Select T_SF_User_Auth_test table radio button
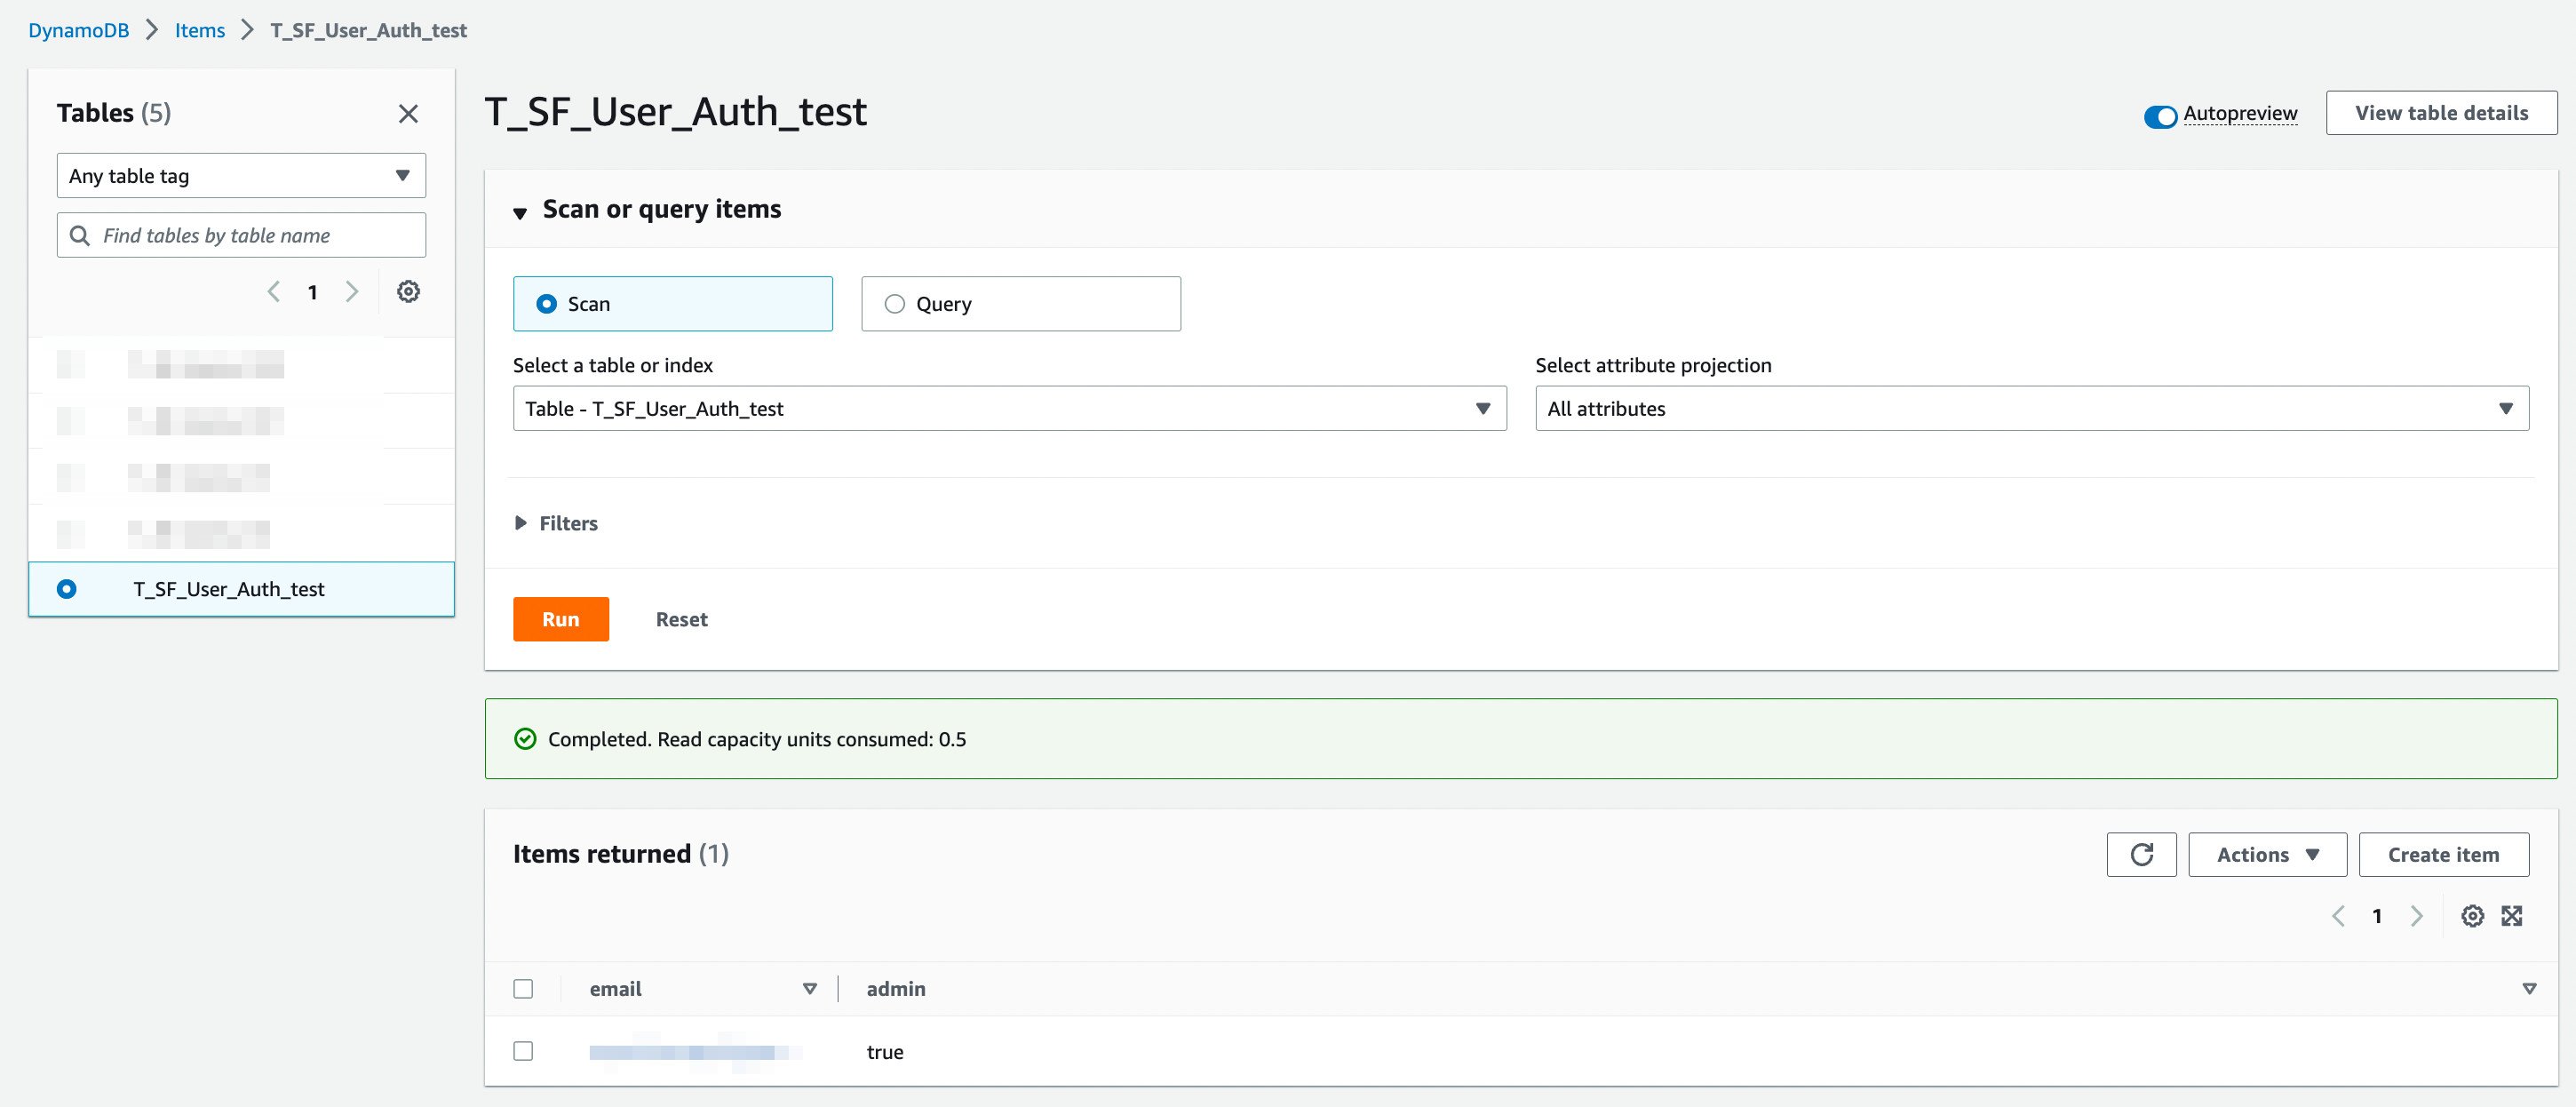 pos(66,589)
